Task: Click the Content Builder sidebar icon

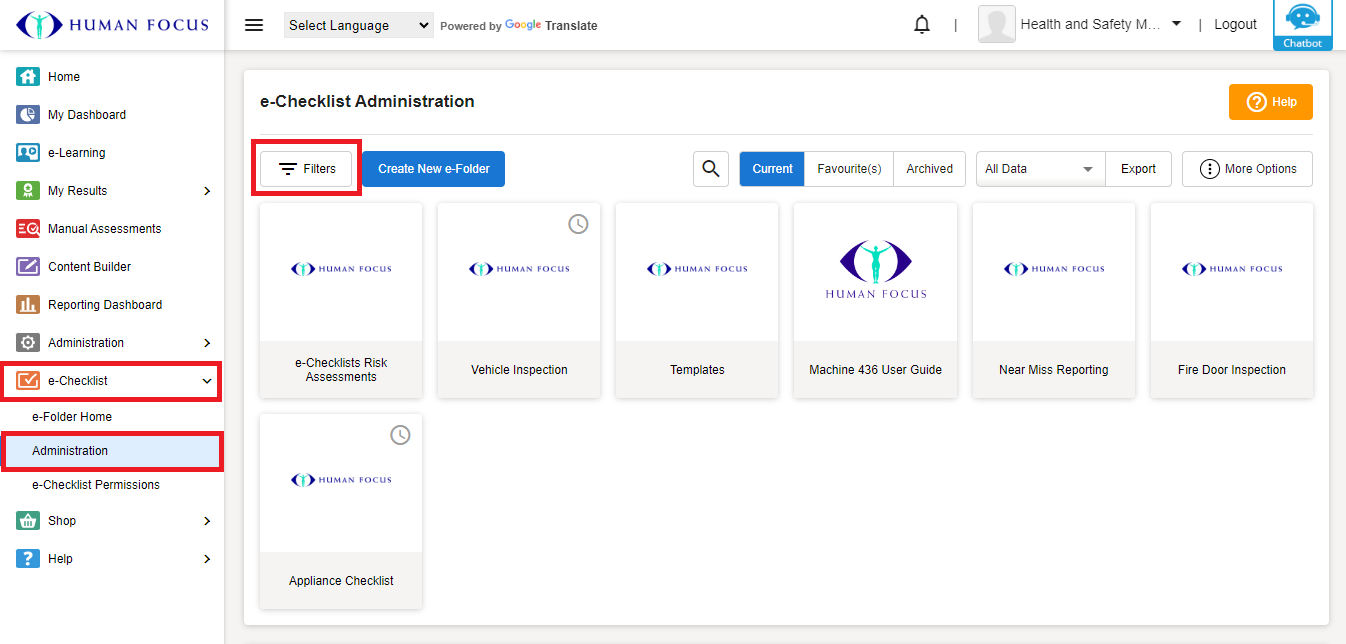Action: click(28, 267)
